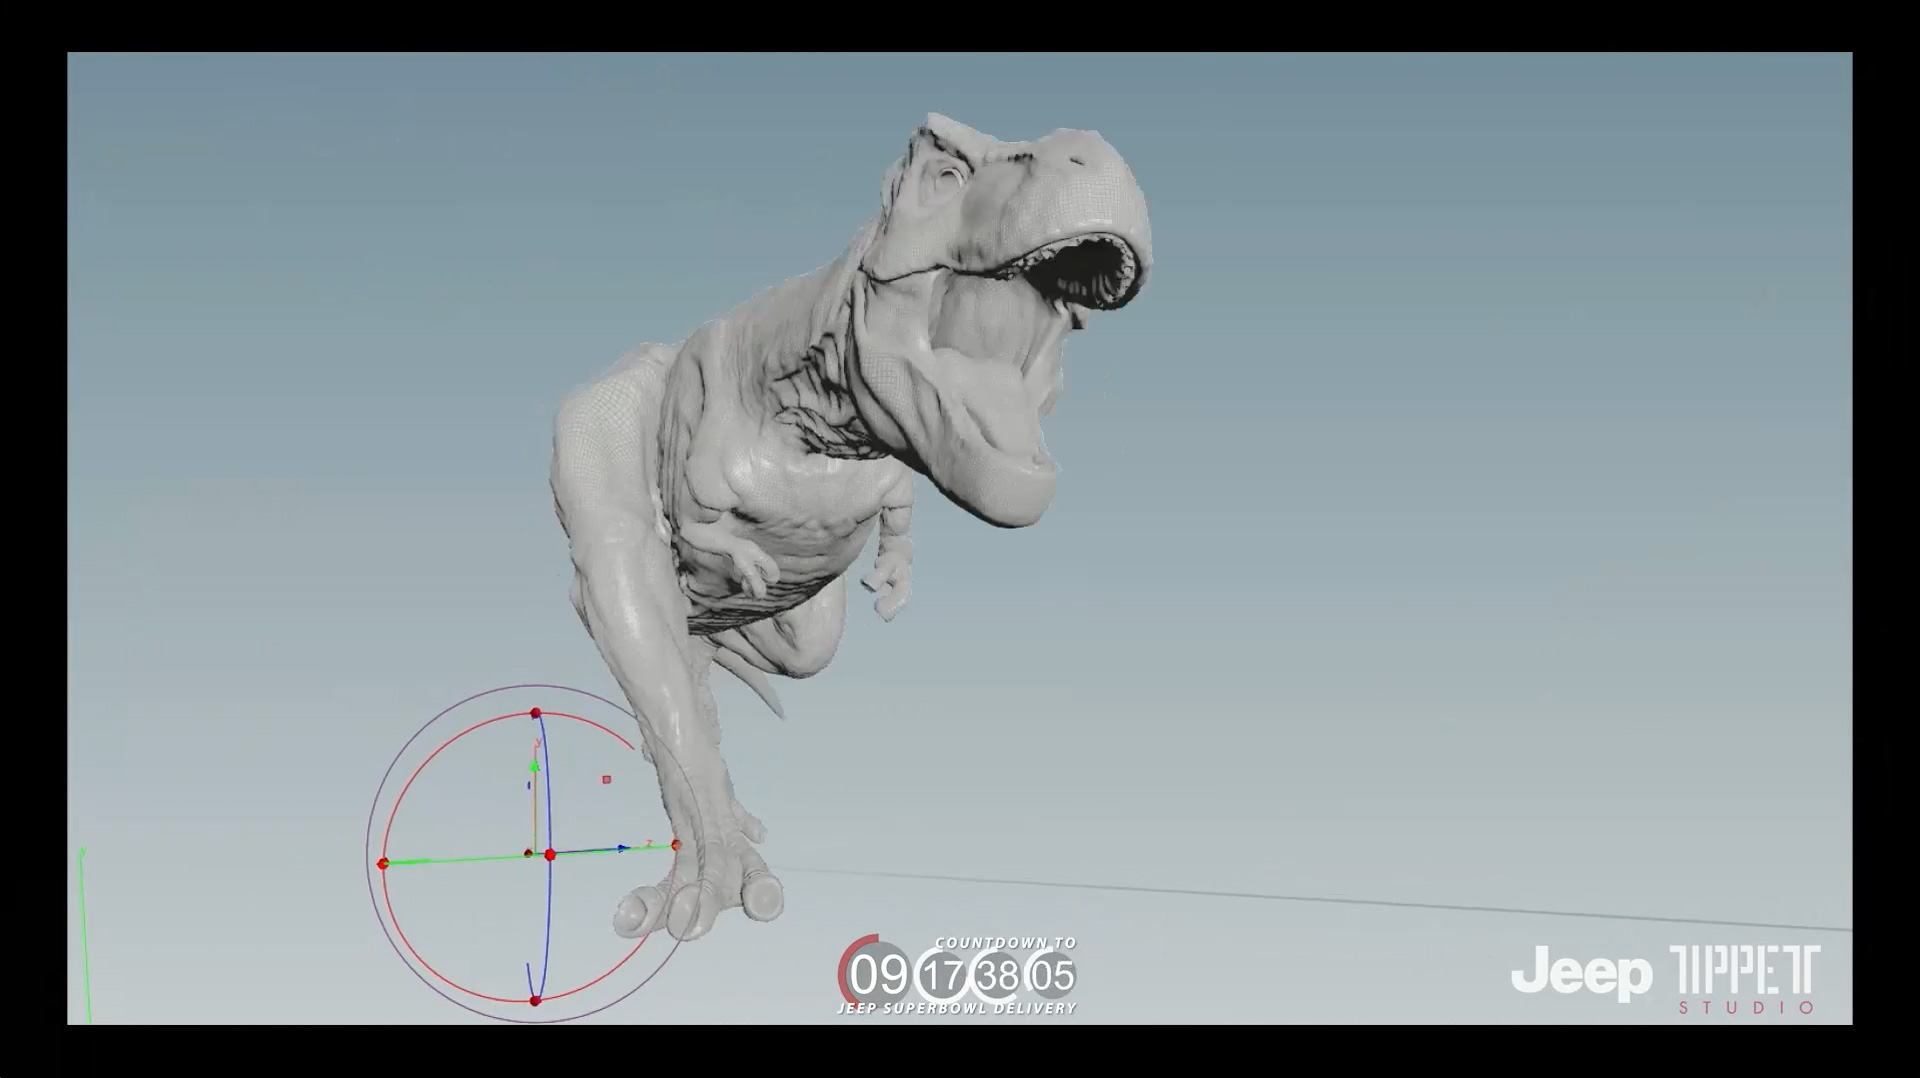
Task: Click the countdown days value 09
Action: tap(879, 974)
